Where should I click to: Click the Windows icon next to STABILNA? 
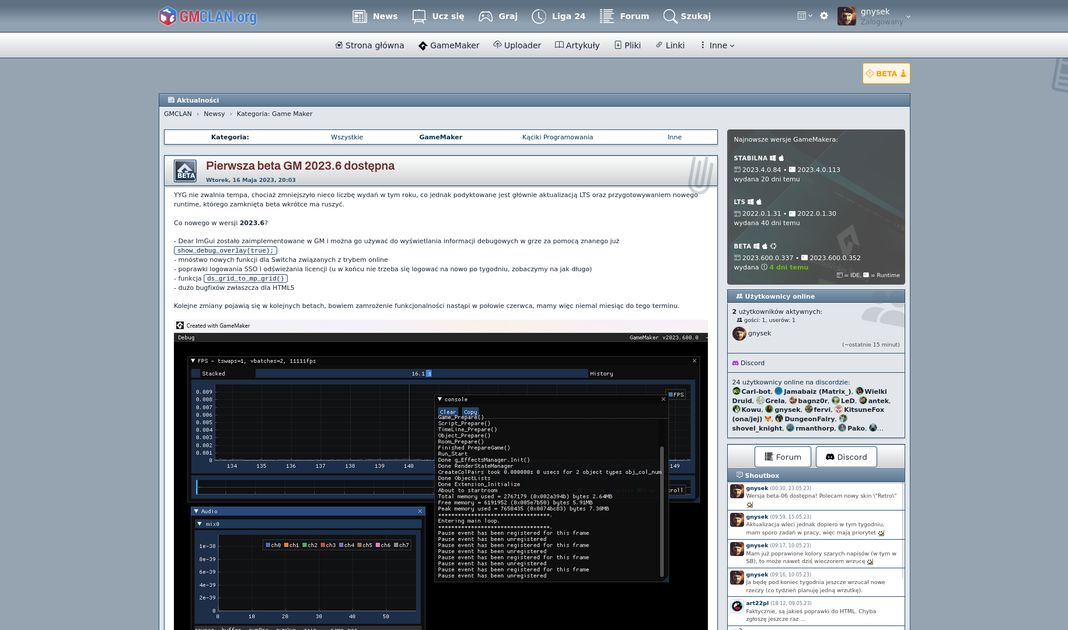click(x=773, y=158)
